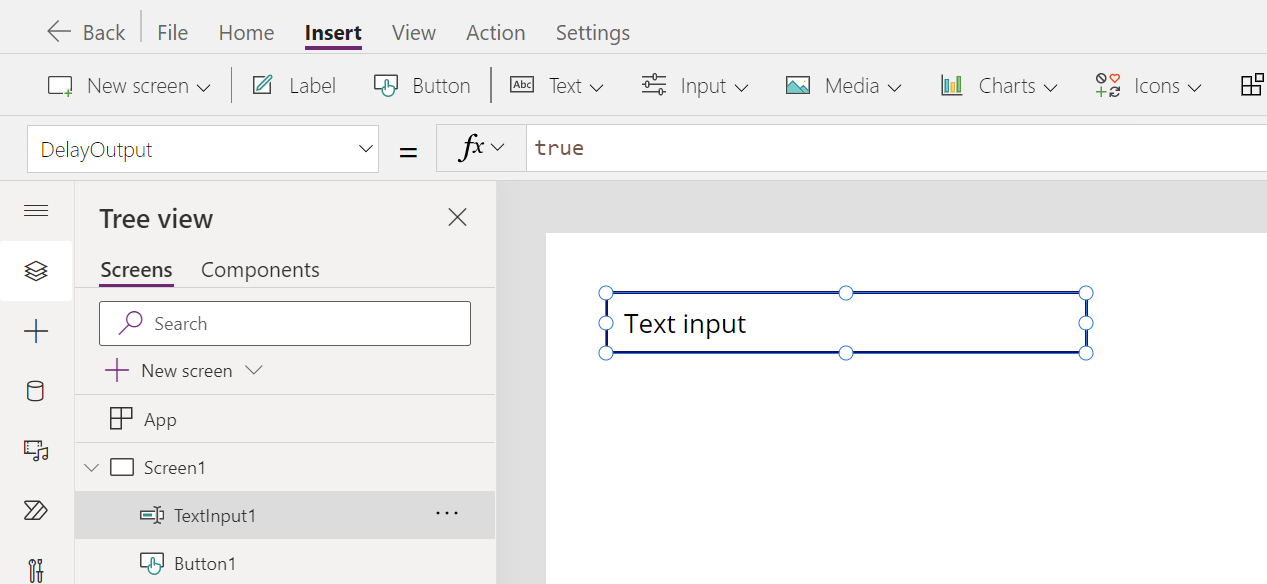Click the Insert plus icon in left sidebar
The width and height of the screenshot is (1267, 584).
pos(36,331)
